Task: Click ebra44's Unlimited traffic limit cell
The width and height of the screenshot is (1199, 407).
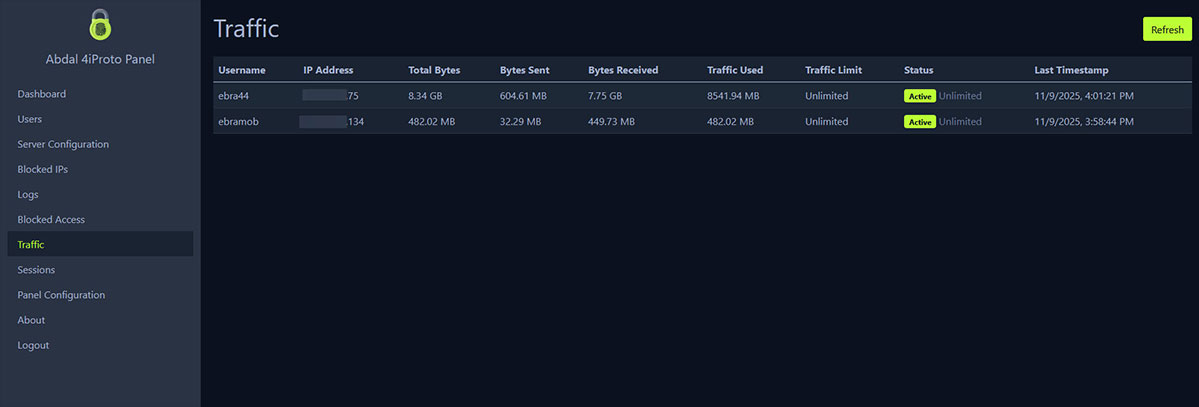Action: 827,96
